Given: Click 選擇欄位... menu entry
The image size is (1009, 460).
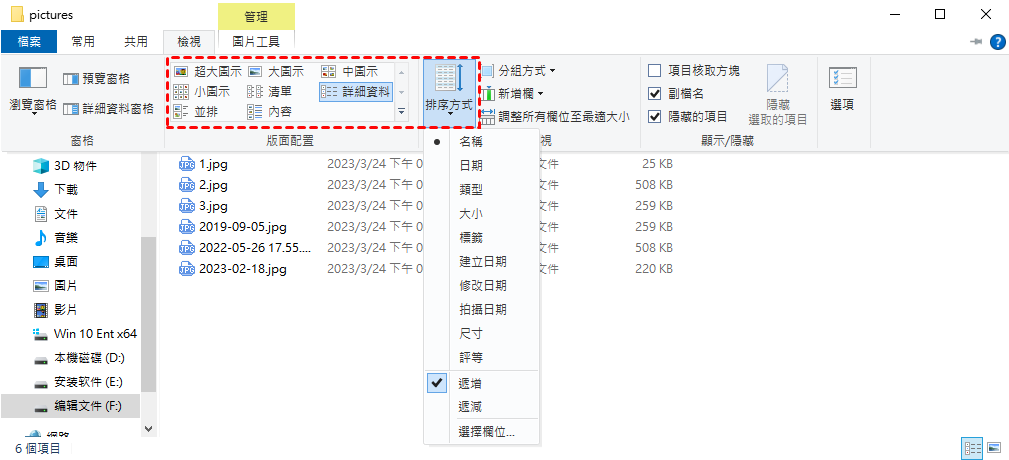Looking at the screenshot, I should [486, 432].
